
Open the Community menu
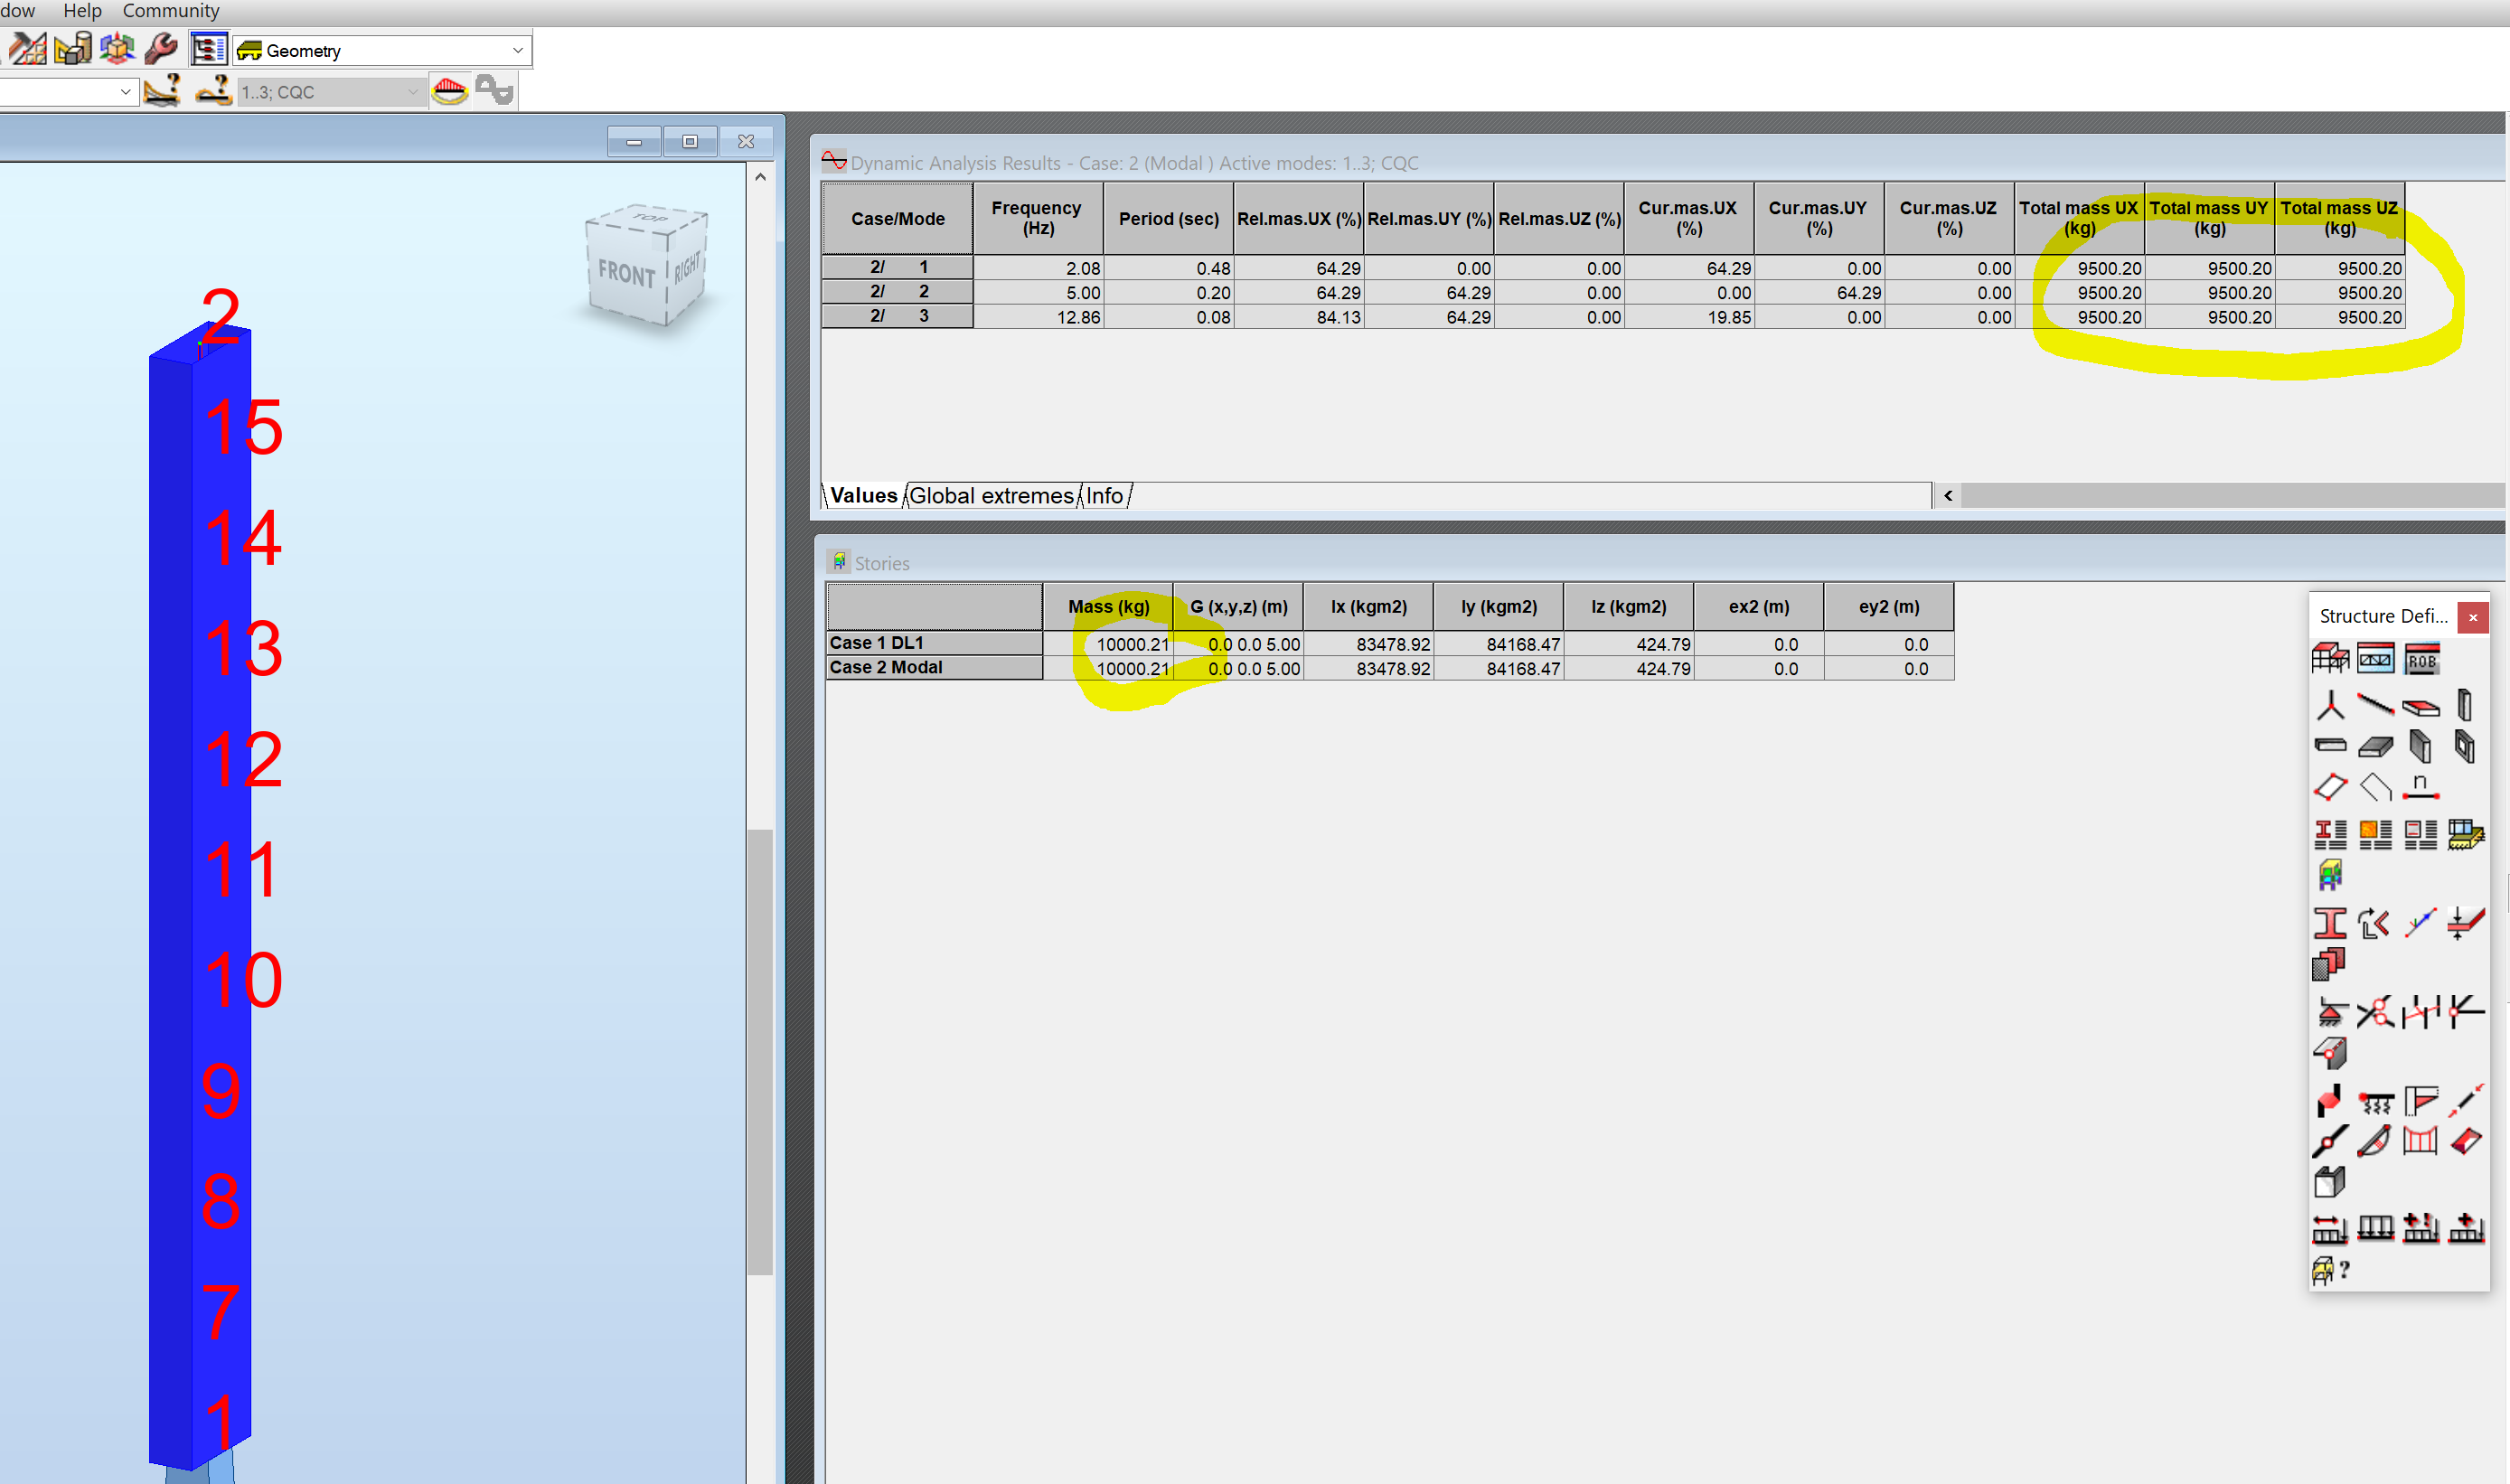(170, 11)
